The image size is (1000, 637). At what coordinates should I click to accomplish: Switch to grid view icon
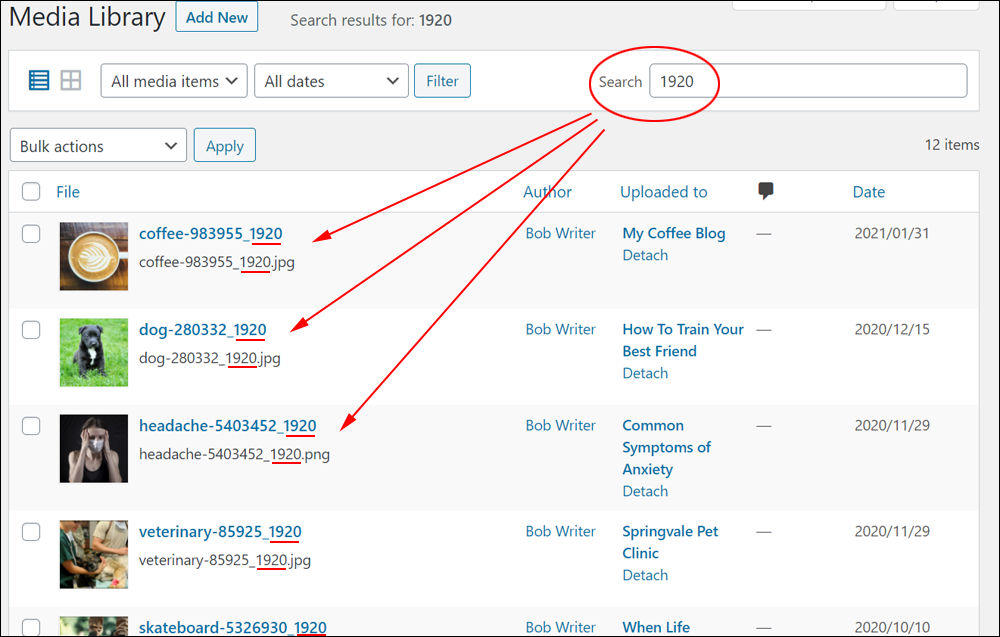click(x=71, y=81)
